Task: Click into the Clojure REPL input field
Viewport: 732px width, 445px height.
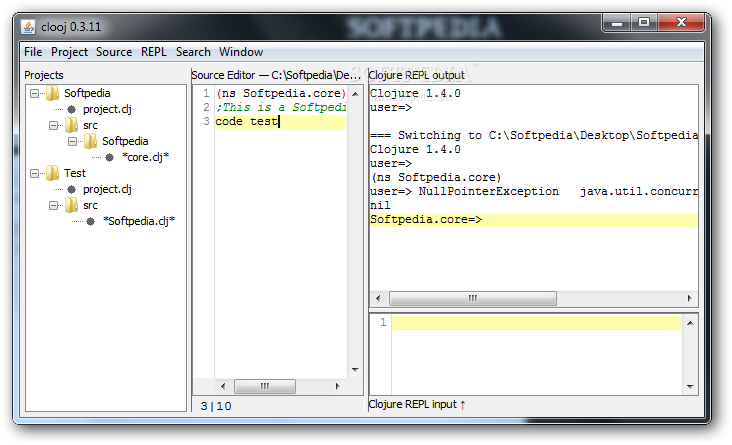Action: click(x=536, y=355)
